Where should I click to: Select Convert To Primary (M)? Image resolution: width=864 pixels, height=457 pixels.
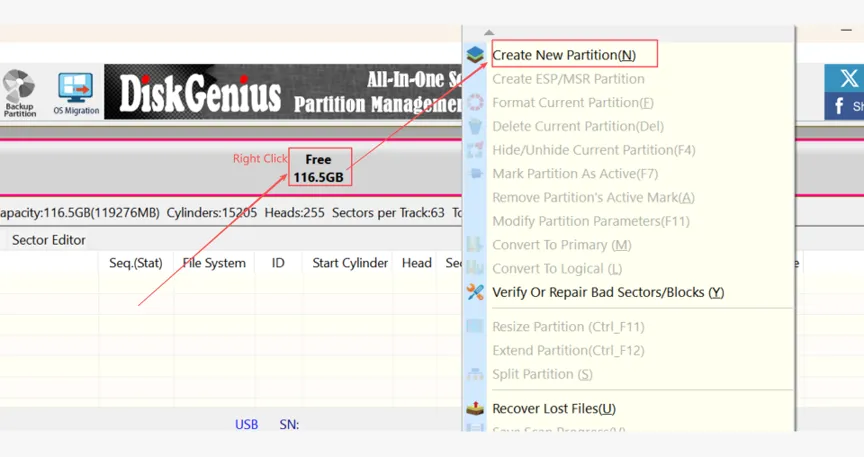[561, 245]
